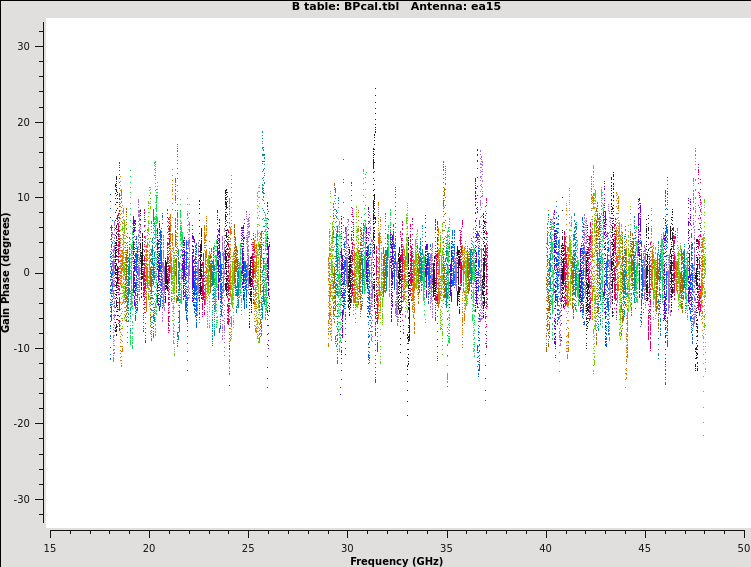Screen dimensions: 751x567
Task: Click the center of the 18–26 GHz data cluster
Action: tap(189, 272)
